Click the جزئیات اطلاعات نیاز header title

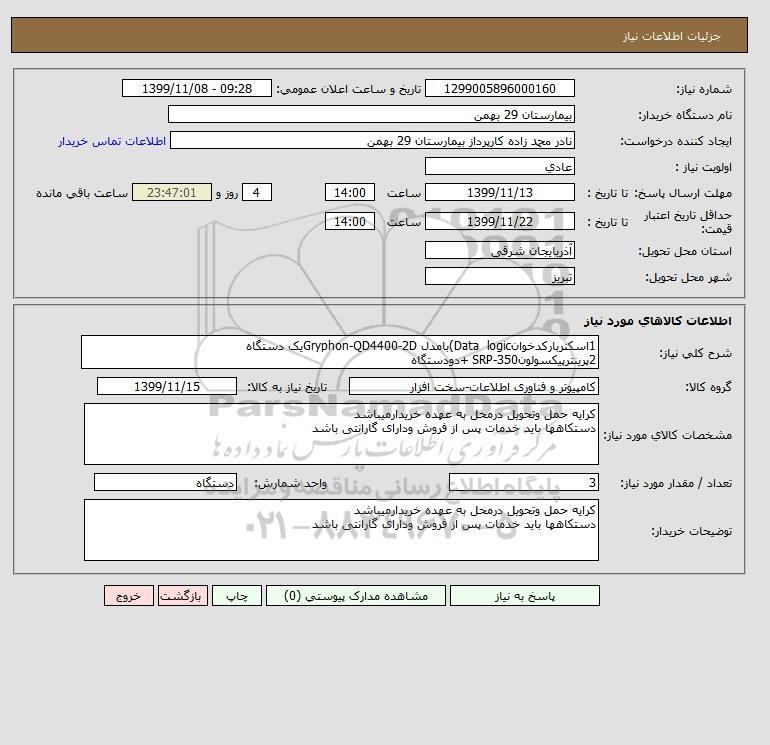(x=671, y=36)
